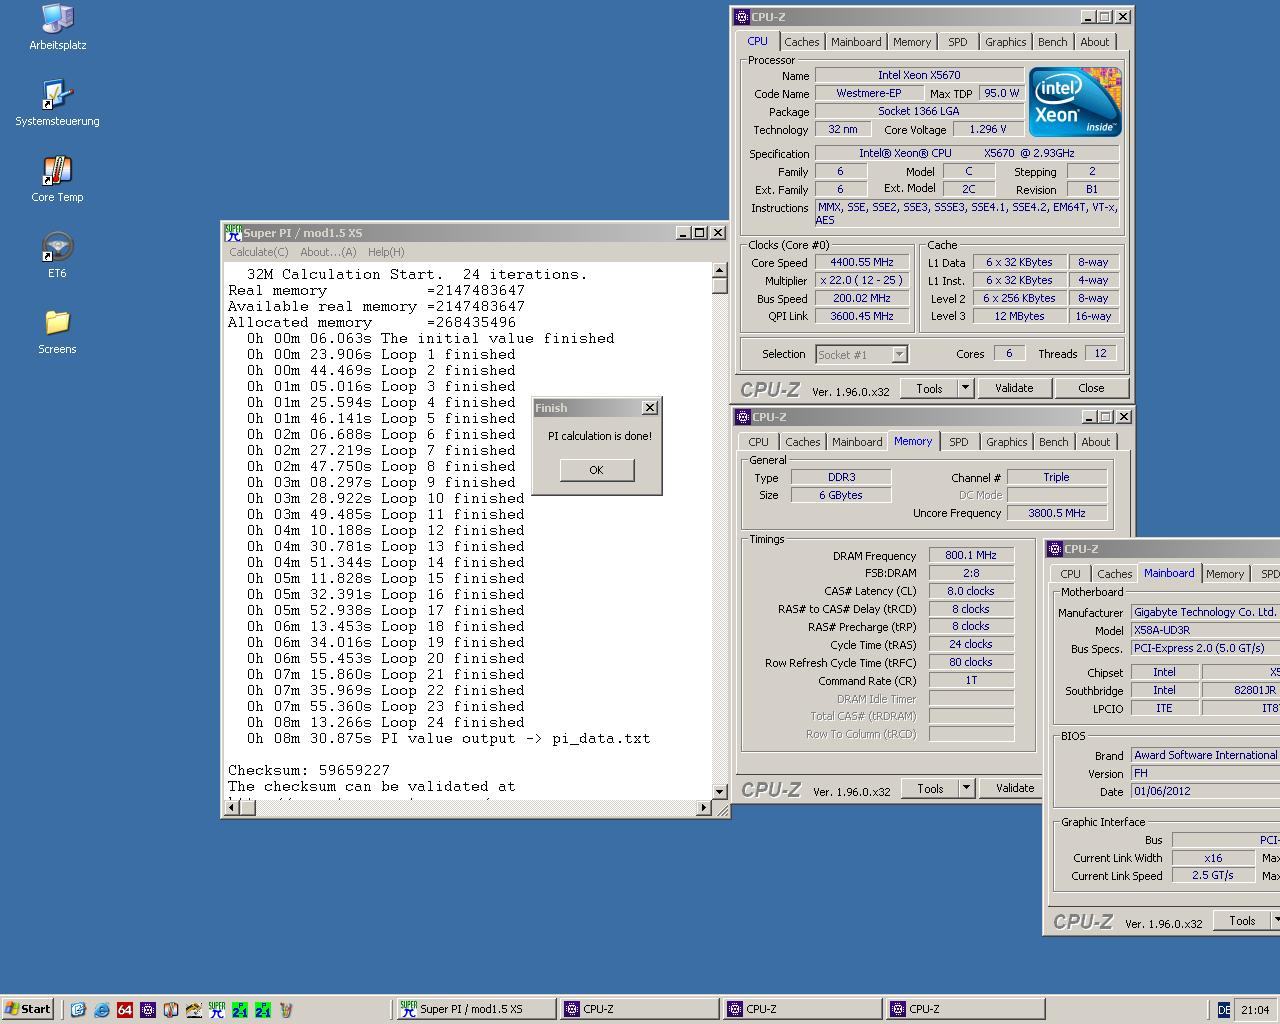This screenshot has height=1024, width=1280.
Task: Select the SPD tab in CPU-Z Memory window
Action: tap(958, 442)
